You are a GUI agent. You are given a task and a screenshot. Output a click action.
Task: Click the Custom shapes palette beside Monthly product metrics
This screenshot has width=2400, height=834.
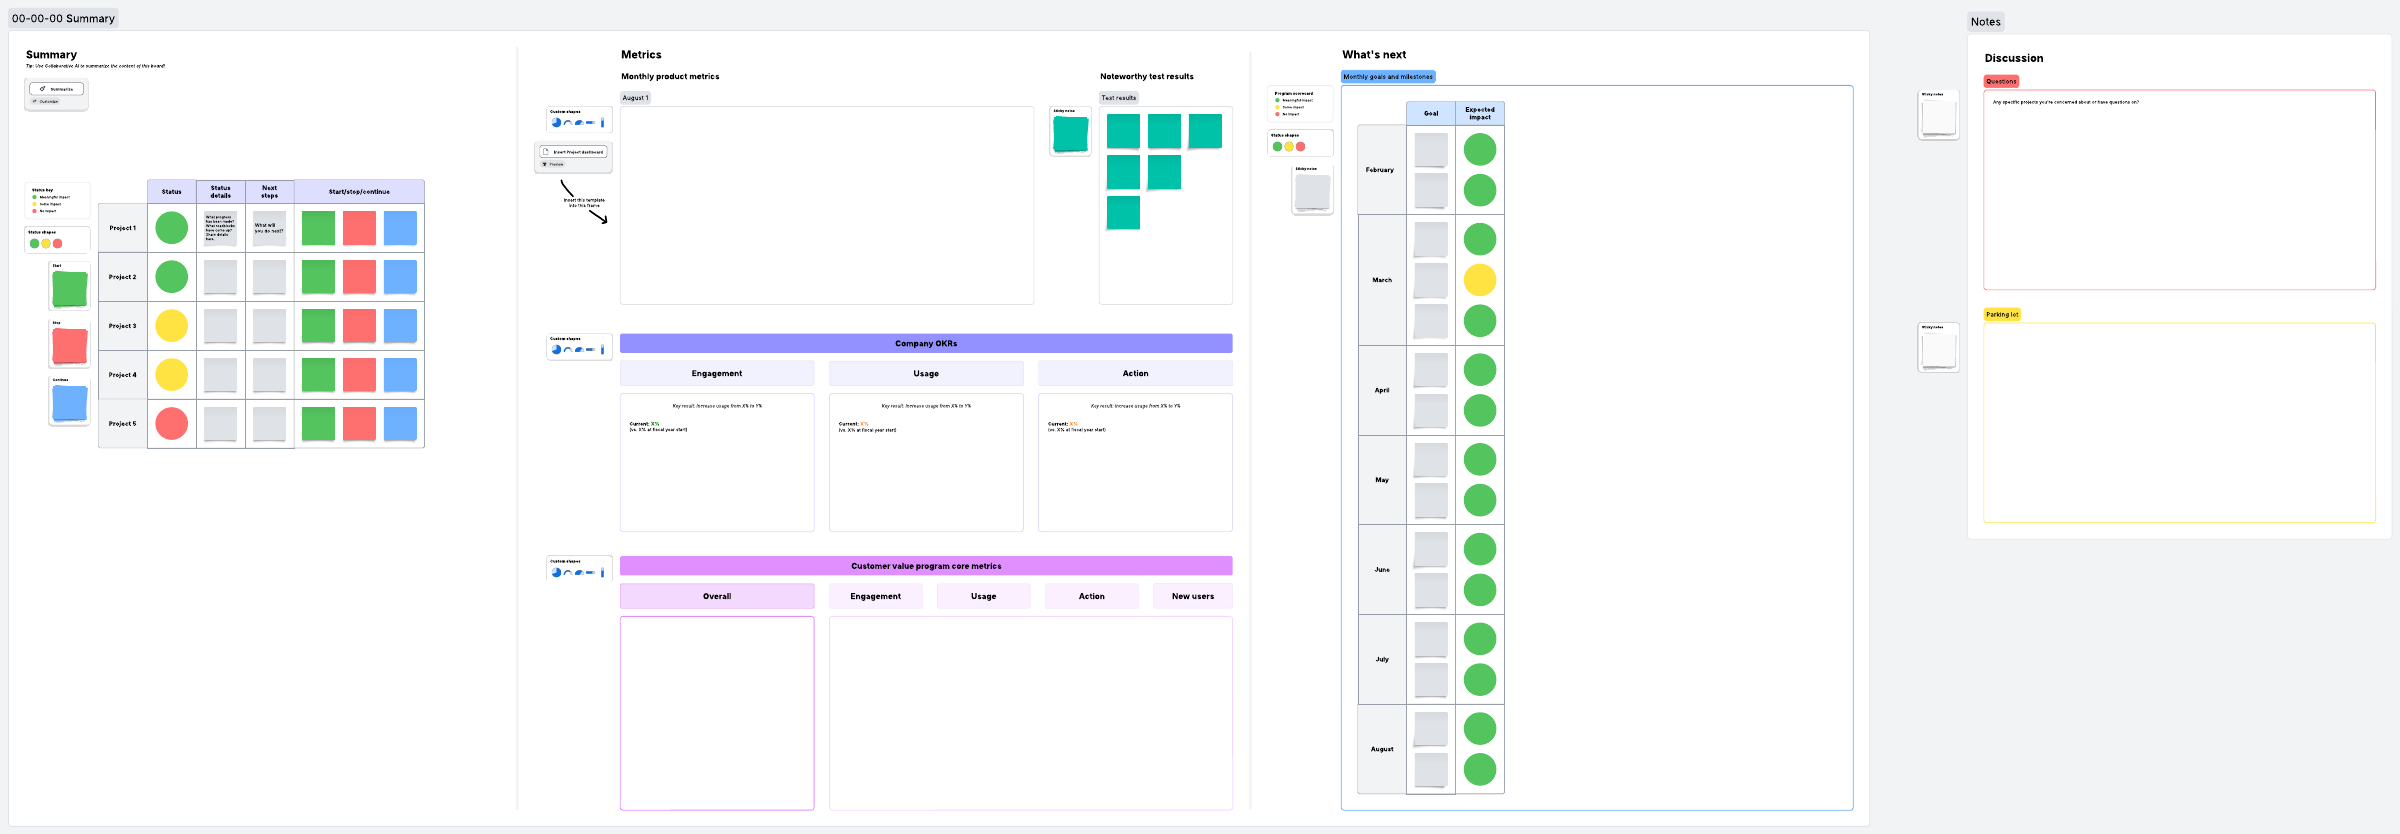click(579, 120)
